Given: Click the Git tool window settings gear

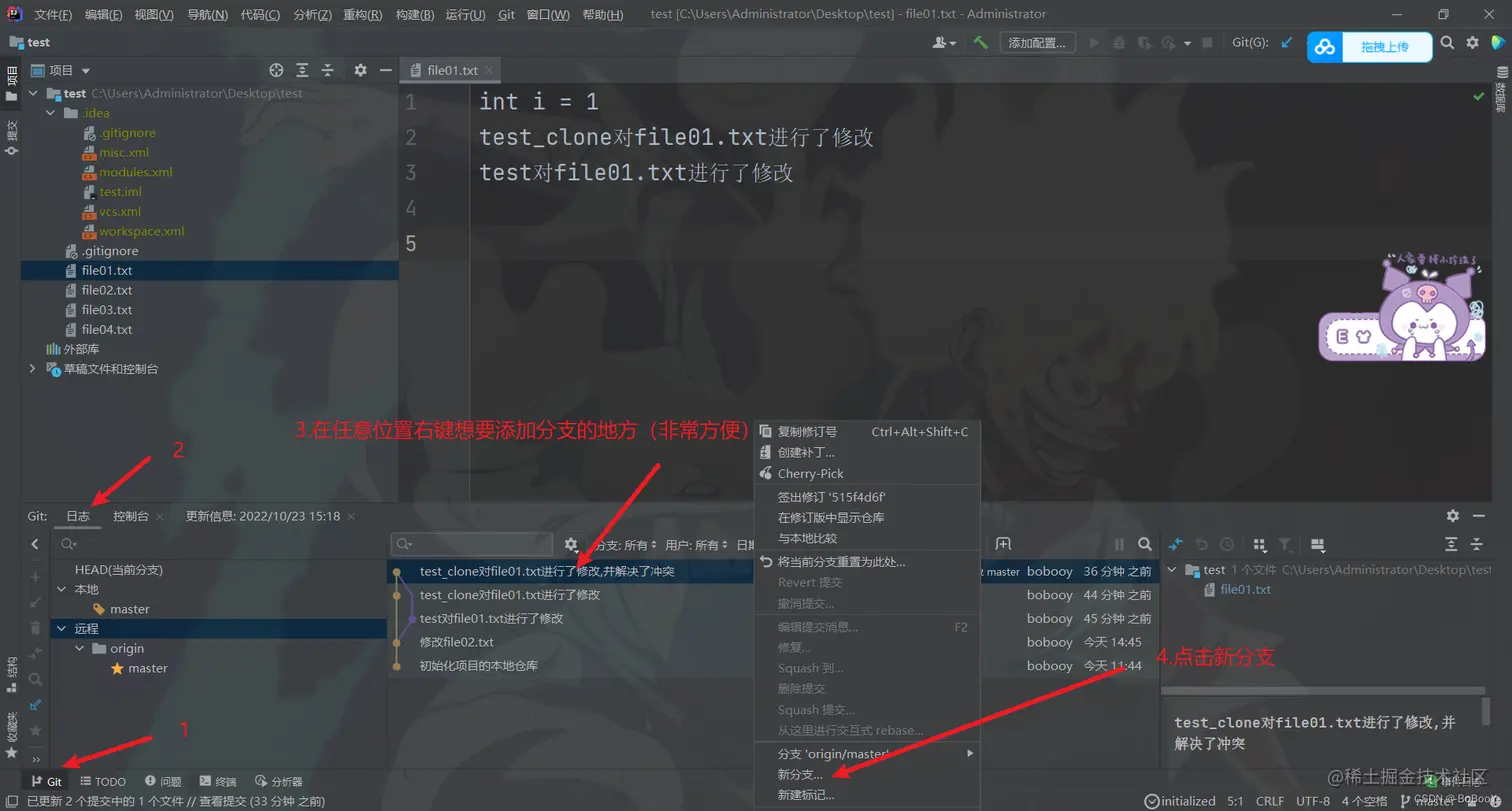Looking at the screenshot, I should [1452, 516].
